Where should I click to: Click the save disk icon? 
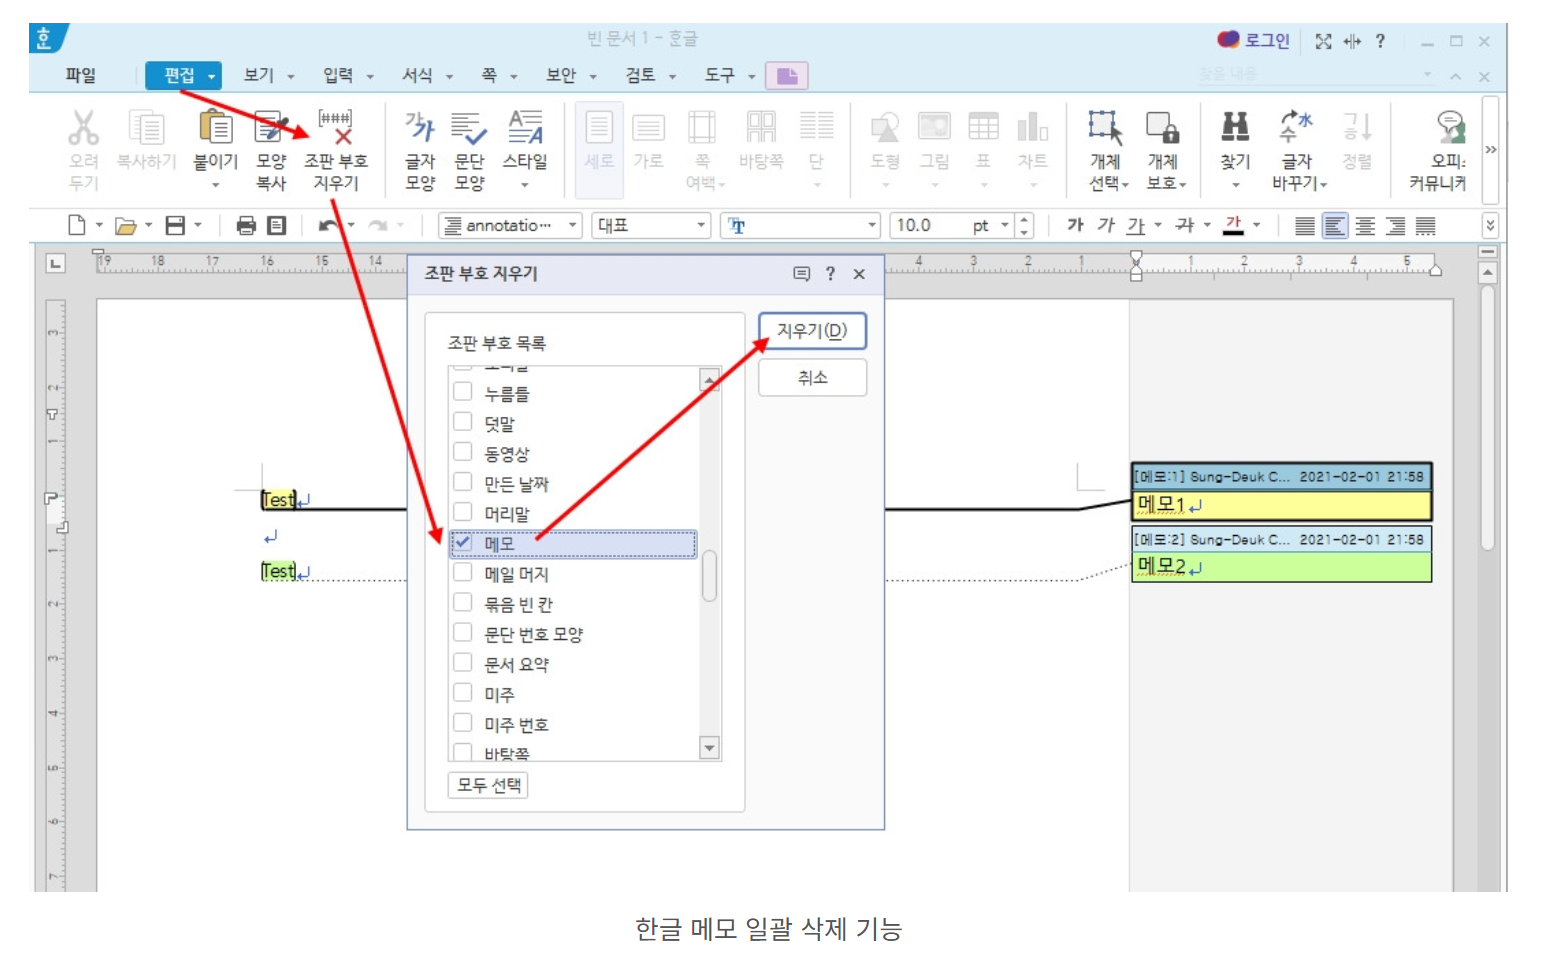click(x=175, y=225)
